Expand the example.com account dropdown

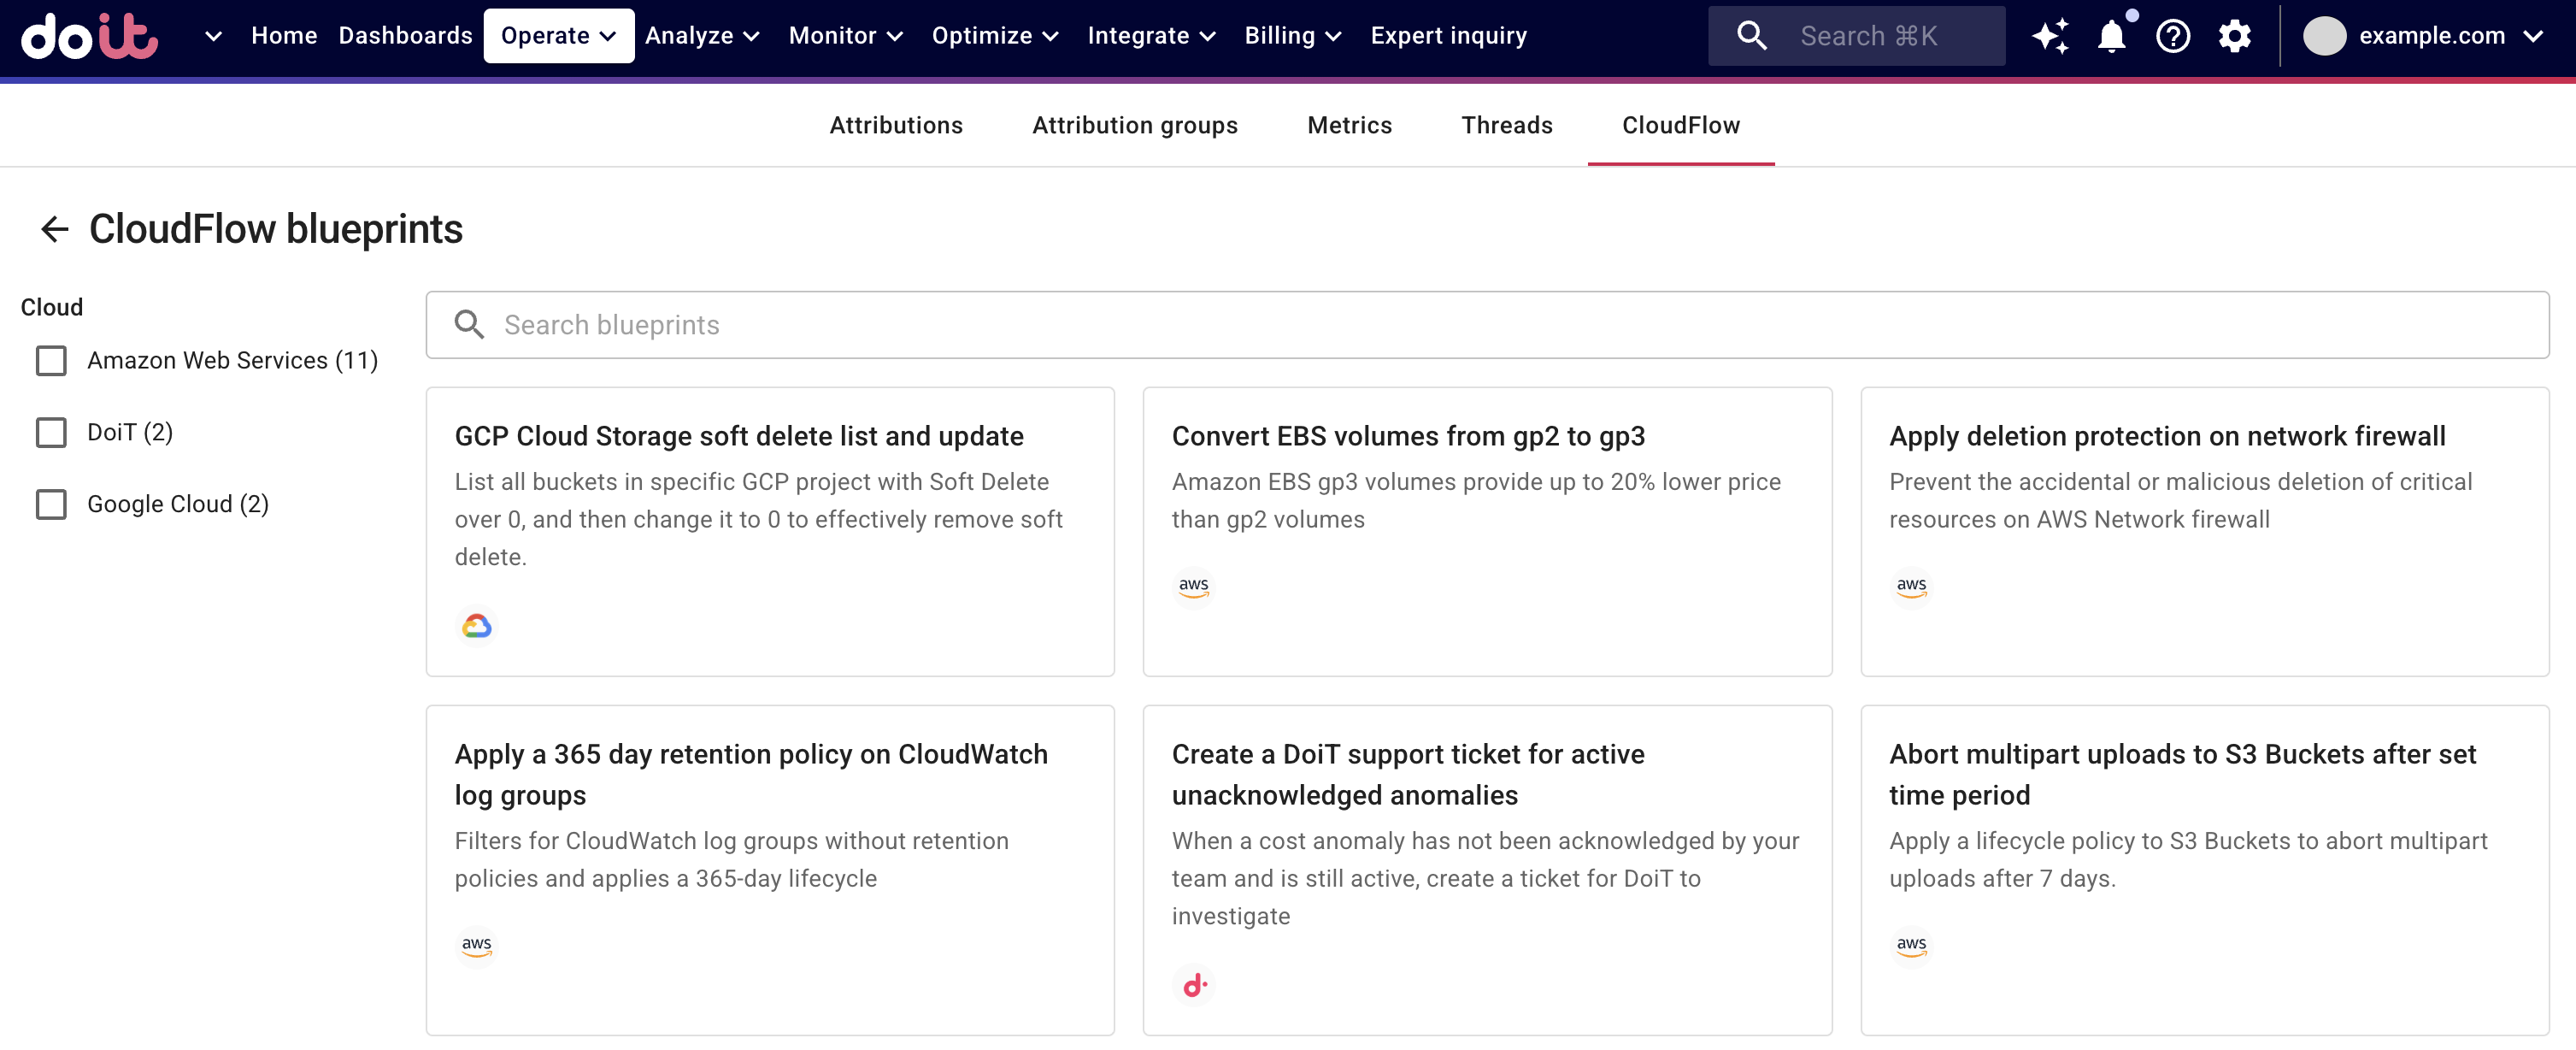tap(2451, 37)
